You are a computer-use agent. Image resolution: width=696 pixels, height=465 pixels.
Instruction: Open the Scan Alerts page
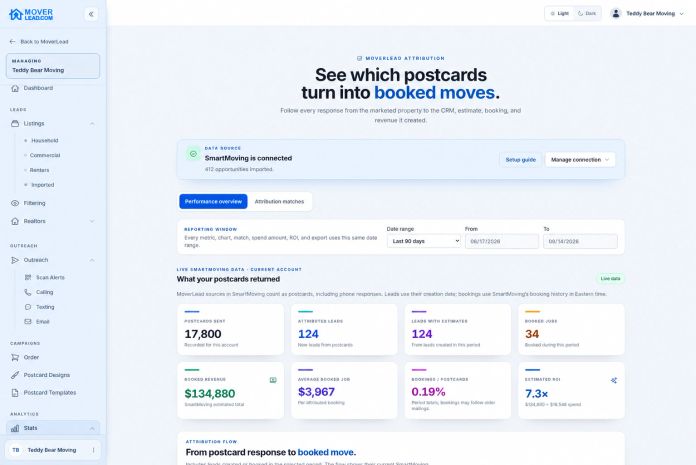(x=50, y=277)
